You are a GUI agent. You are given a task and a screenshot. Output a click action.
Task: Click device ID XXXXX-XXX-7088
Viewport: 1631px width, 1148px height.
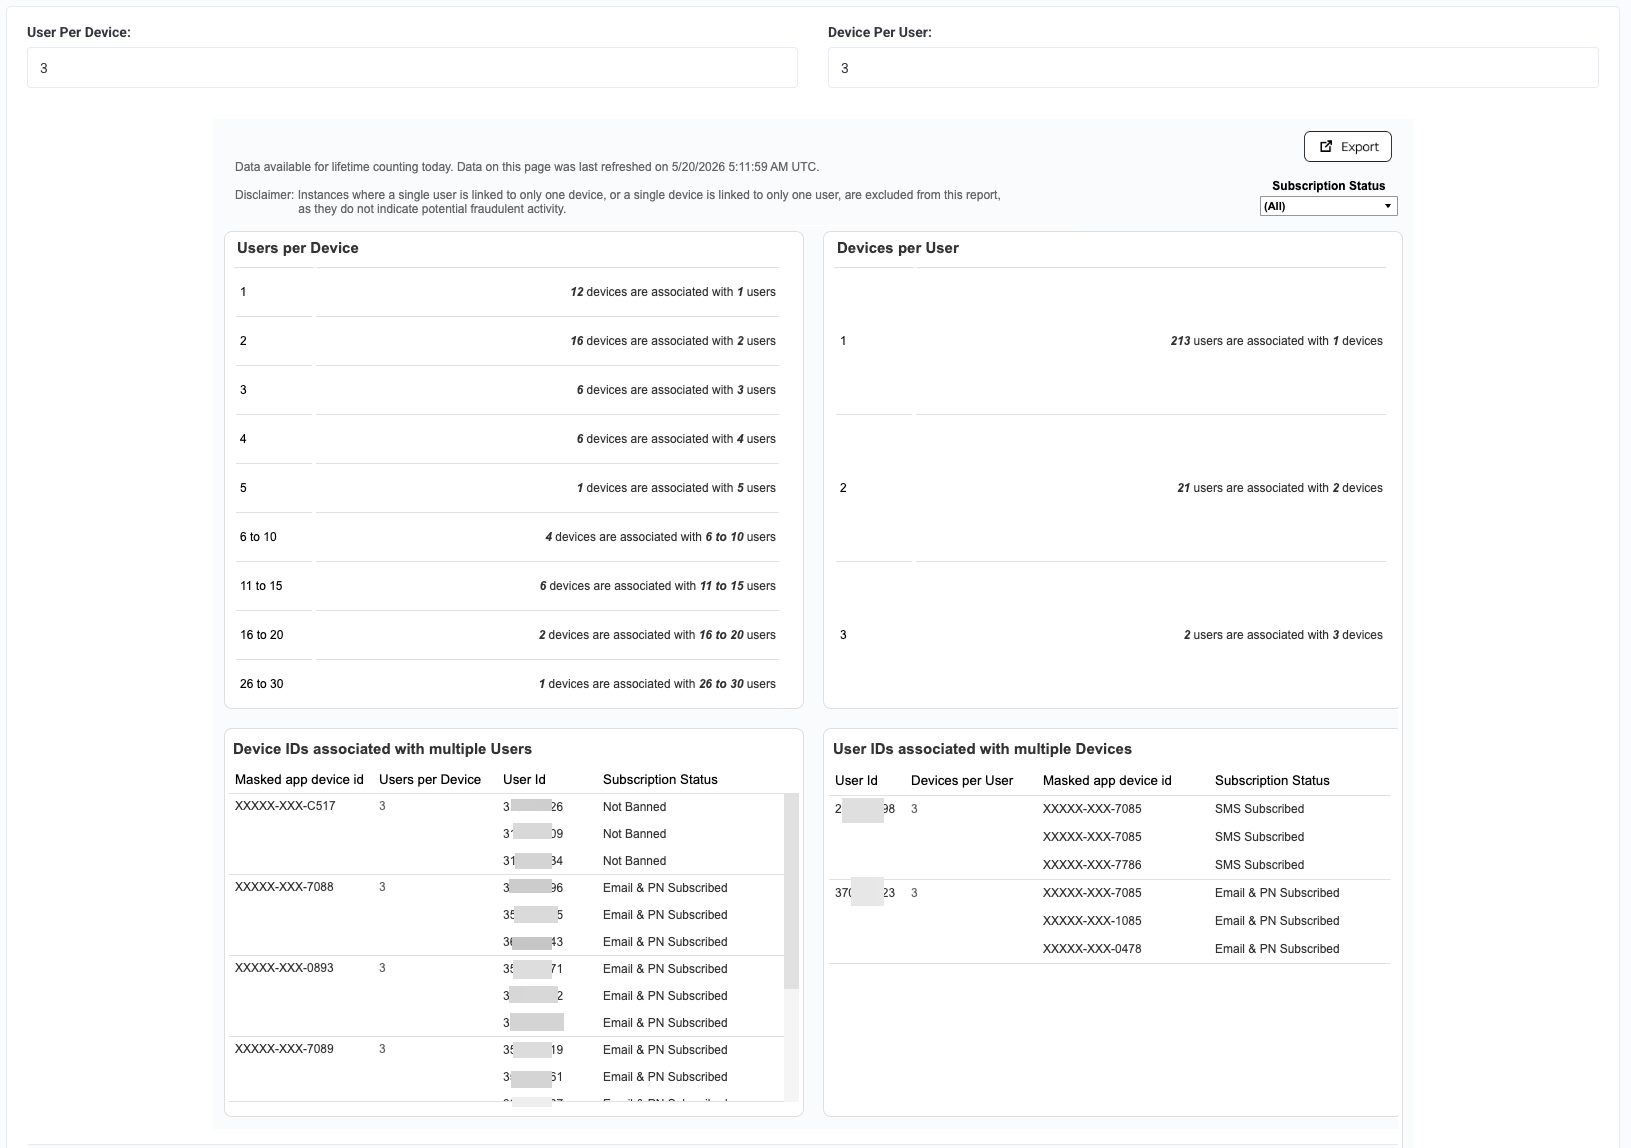284,887
